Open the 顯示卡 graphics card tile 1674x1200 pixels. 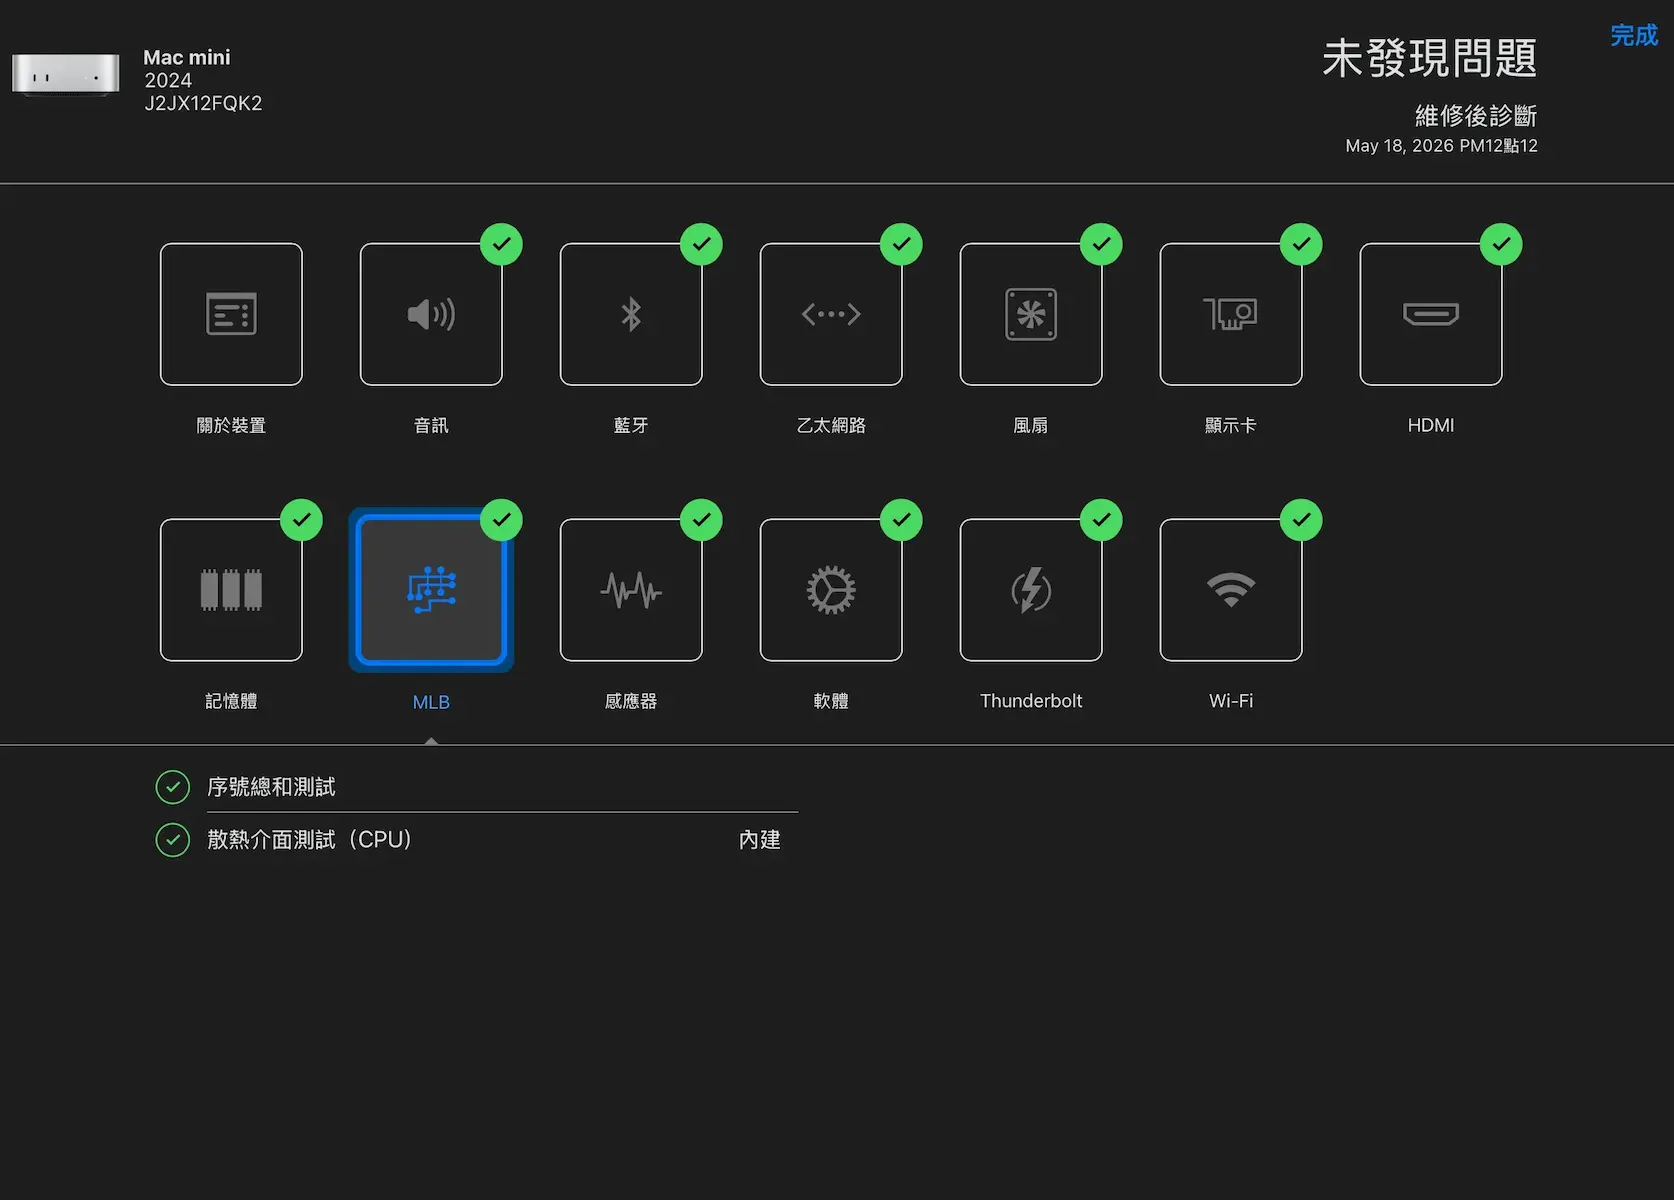click(x=1231, y=314)
